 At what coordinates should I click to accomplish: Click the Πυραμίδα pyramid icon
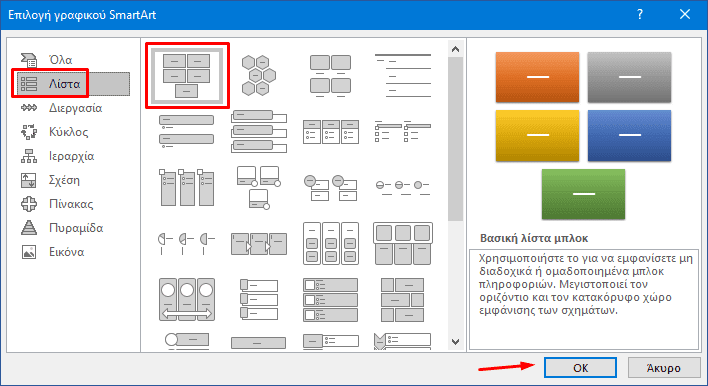coord(29,228)
